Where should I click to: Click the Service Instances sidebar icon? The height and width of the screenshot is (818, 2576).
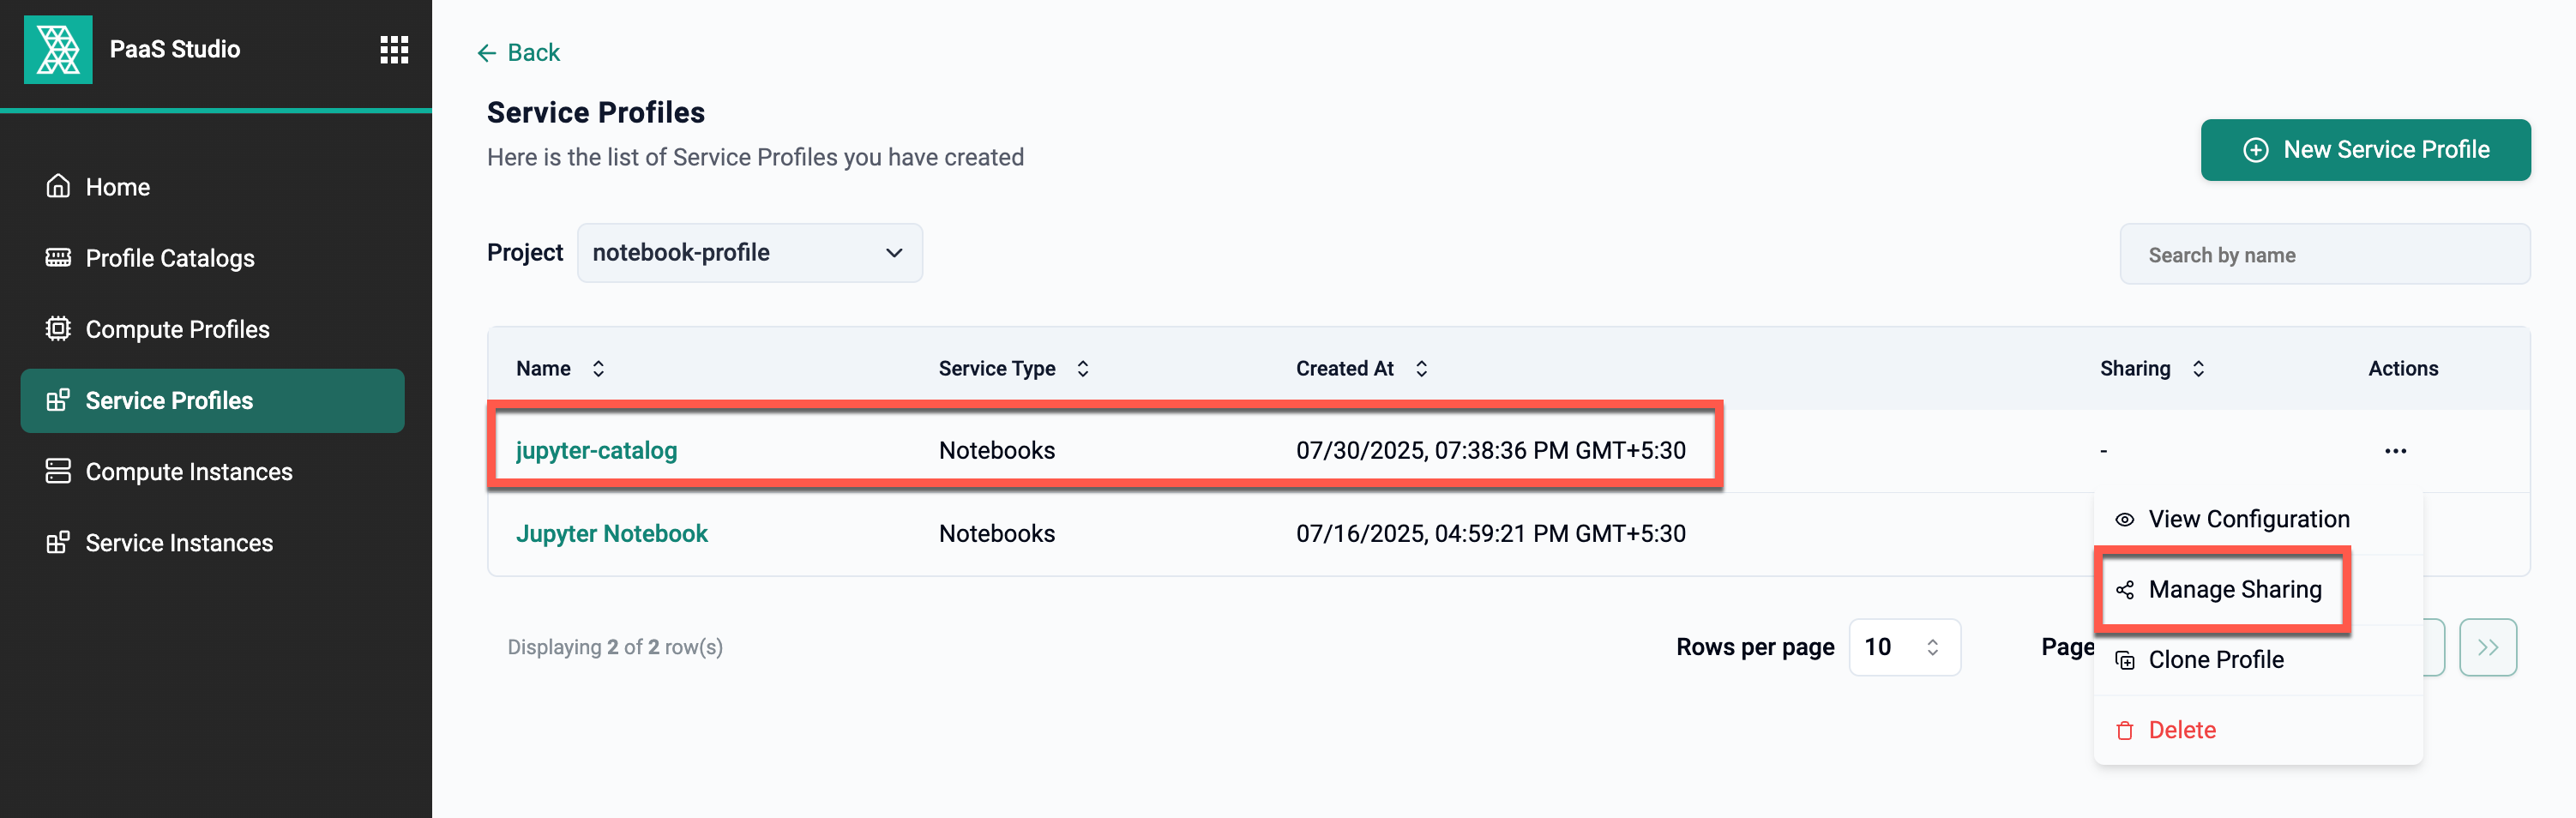58,542
